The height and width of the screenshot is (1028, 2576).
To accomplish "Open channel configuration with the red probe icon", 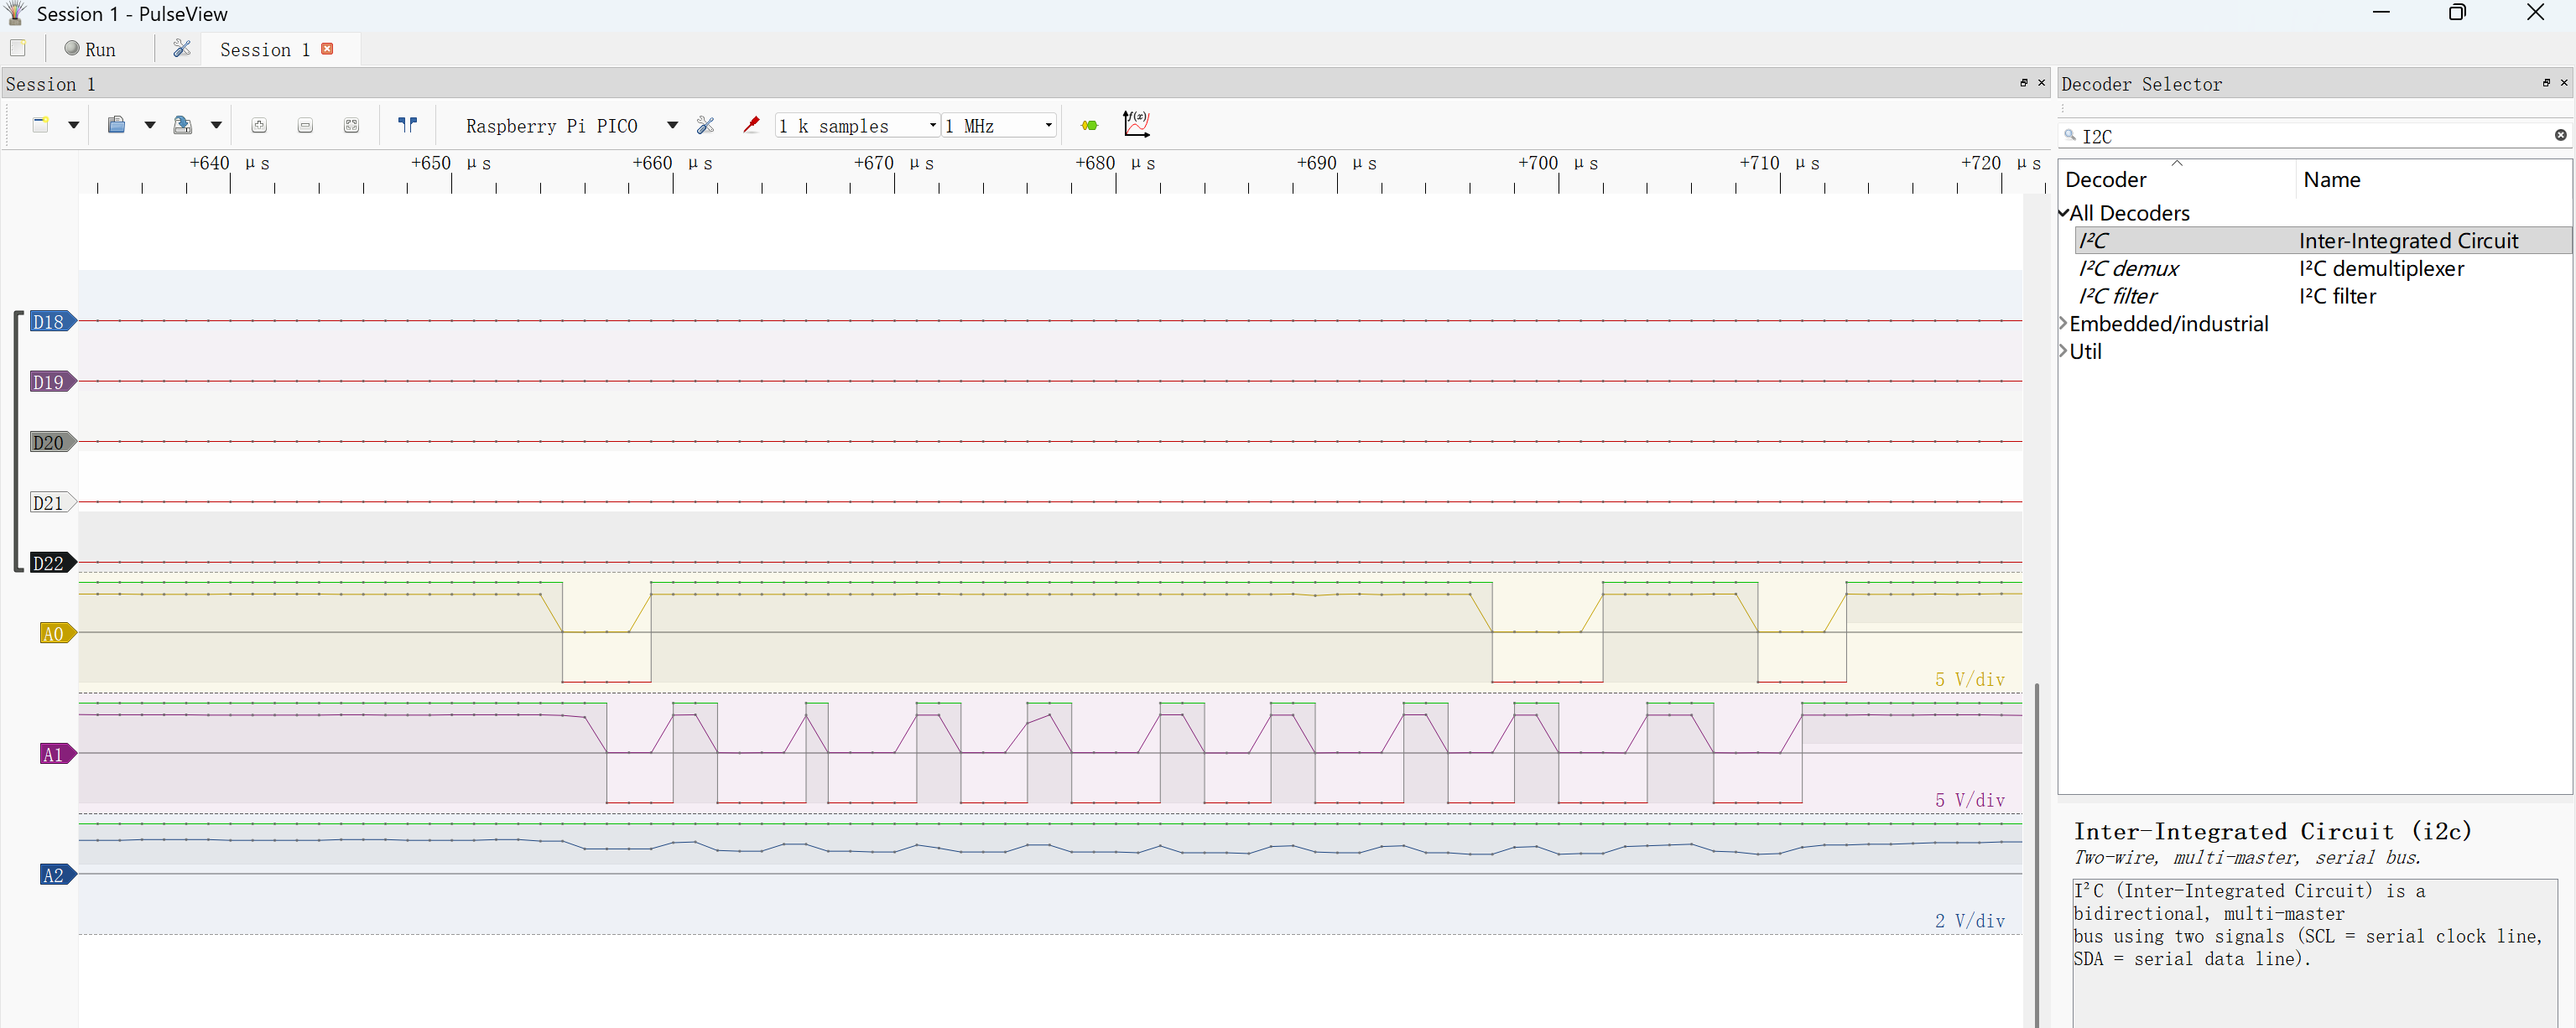I will tap(751, 125).
